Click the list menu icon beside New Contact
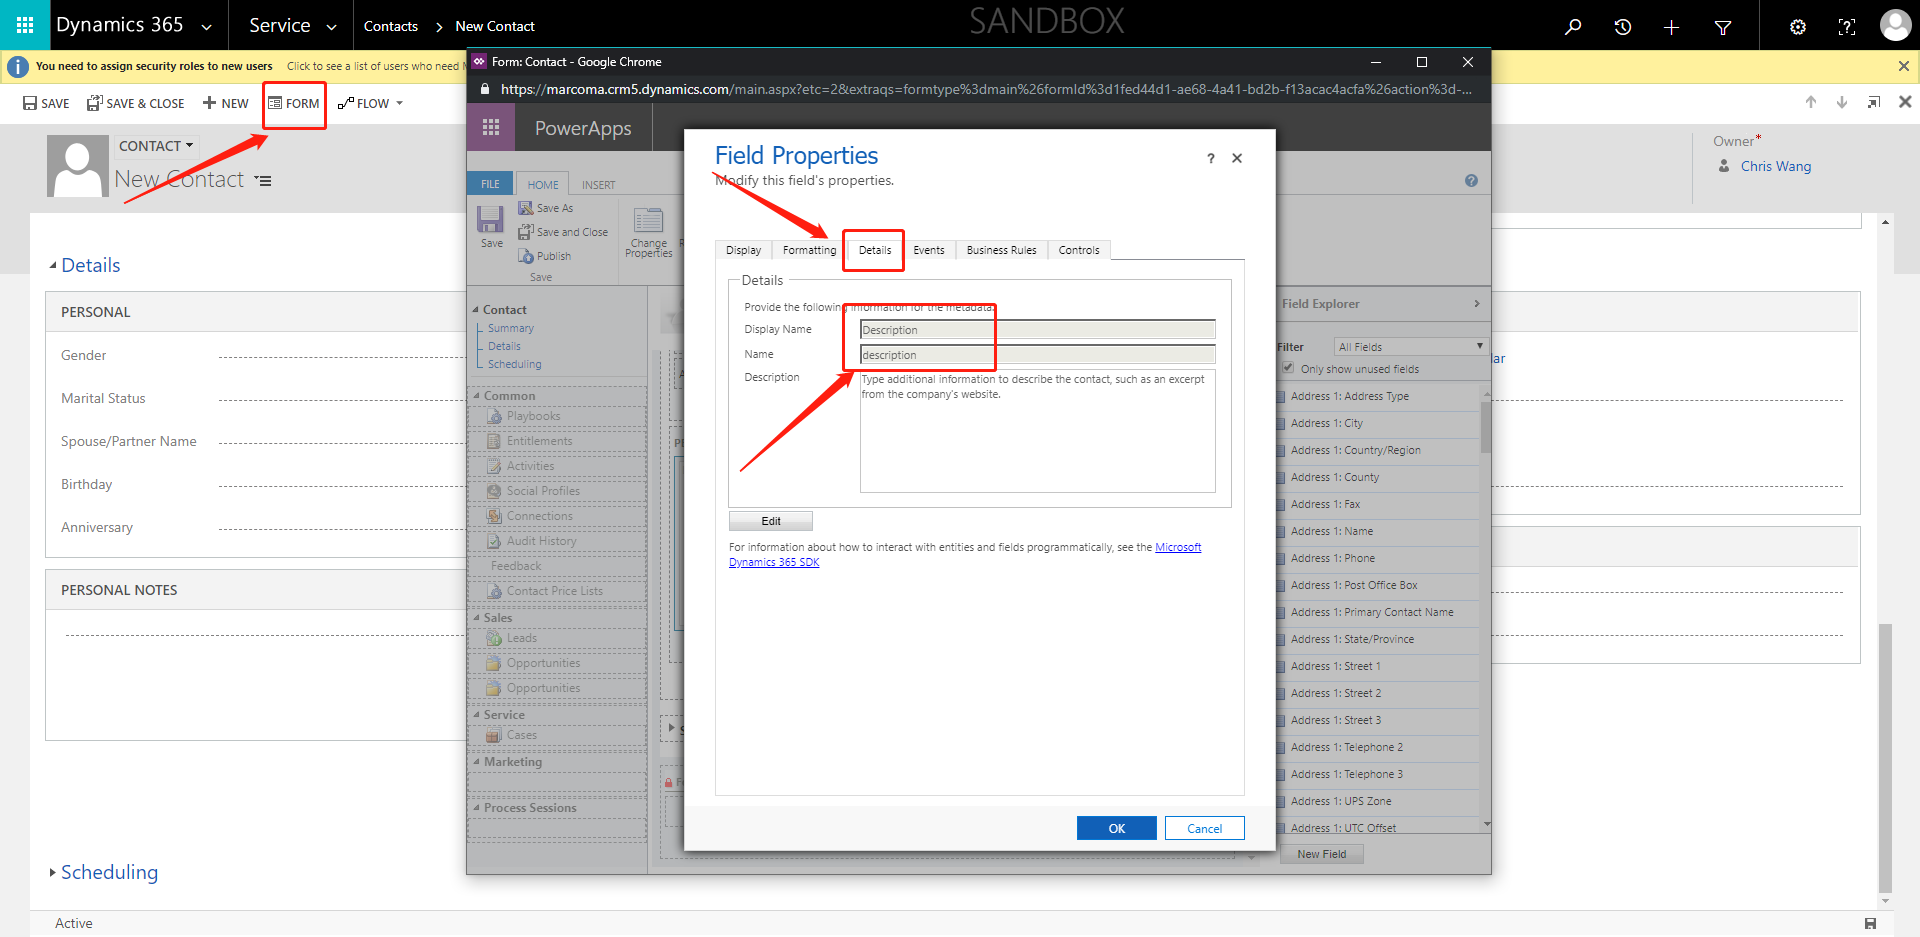The height and width of the screenshot is (937, 1920). click(263, 181)
